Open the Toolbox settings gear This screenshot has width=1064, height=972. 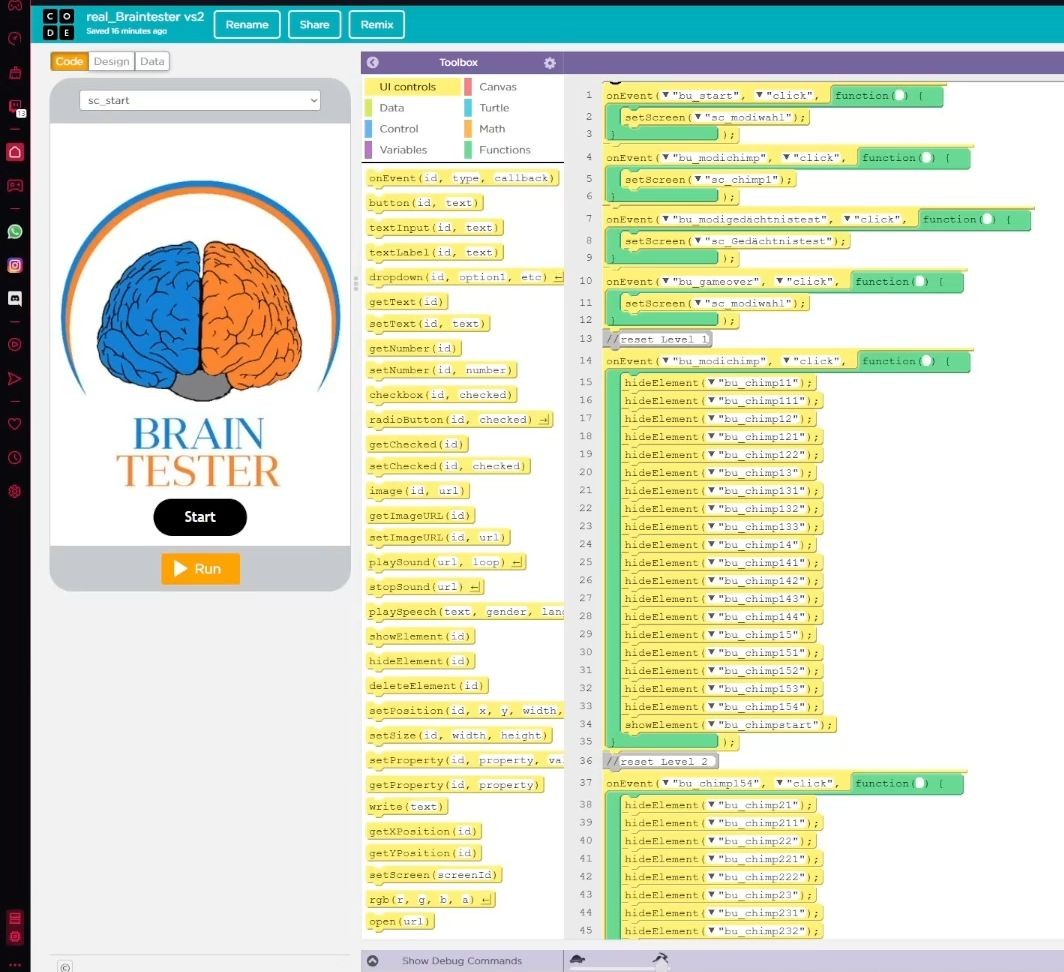point(549,63)
